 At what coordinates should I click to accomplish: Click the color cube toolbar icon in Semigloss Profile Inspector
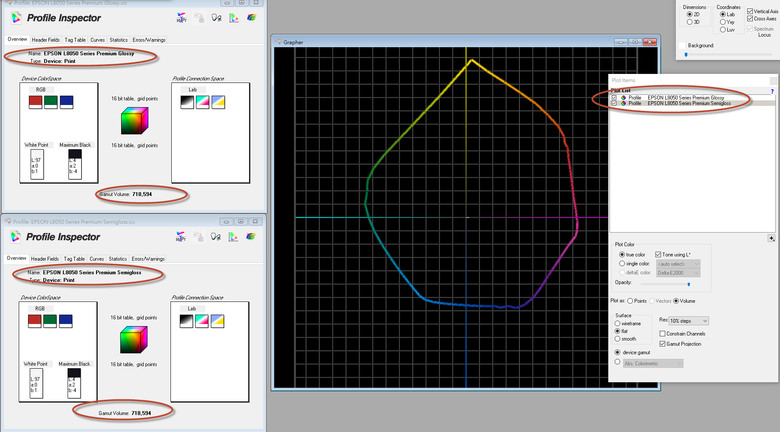[251, 236]
